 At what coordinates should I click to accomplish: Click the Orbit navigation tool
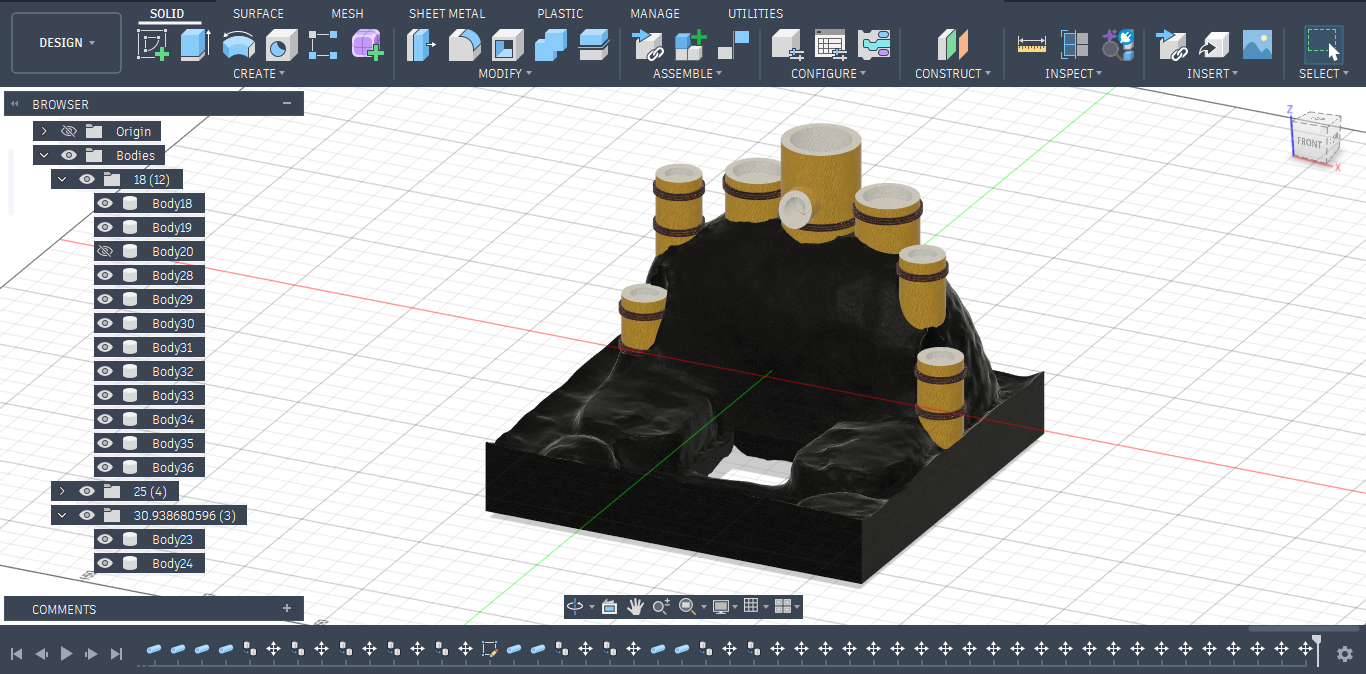point(575,606)
